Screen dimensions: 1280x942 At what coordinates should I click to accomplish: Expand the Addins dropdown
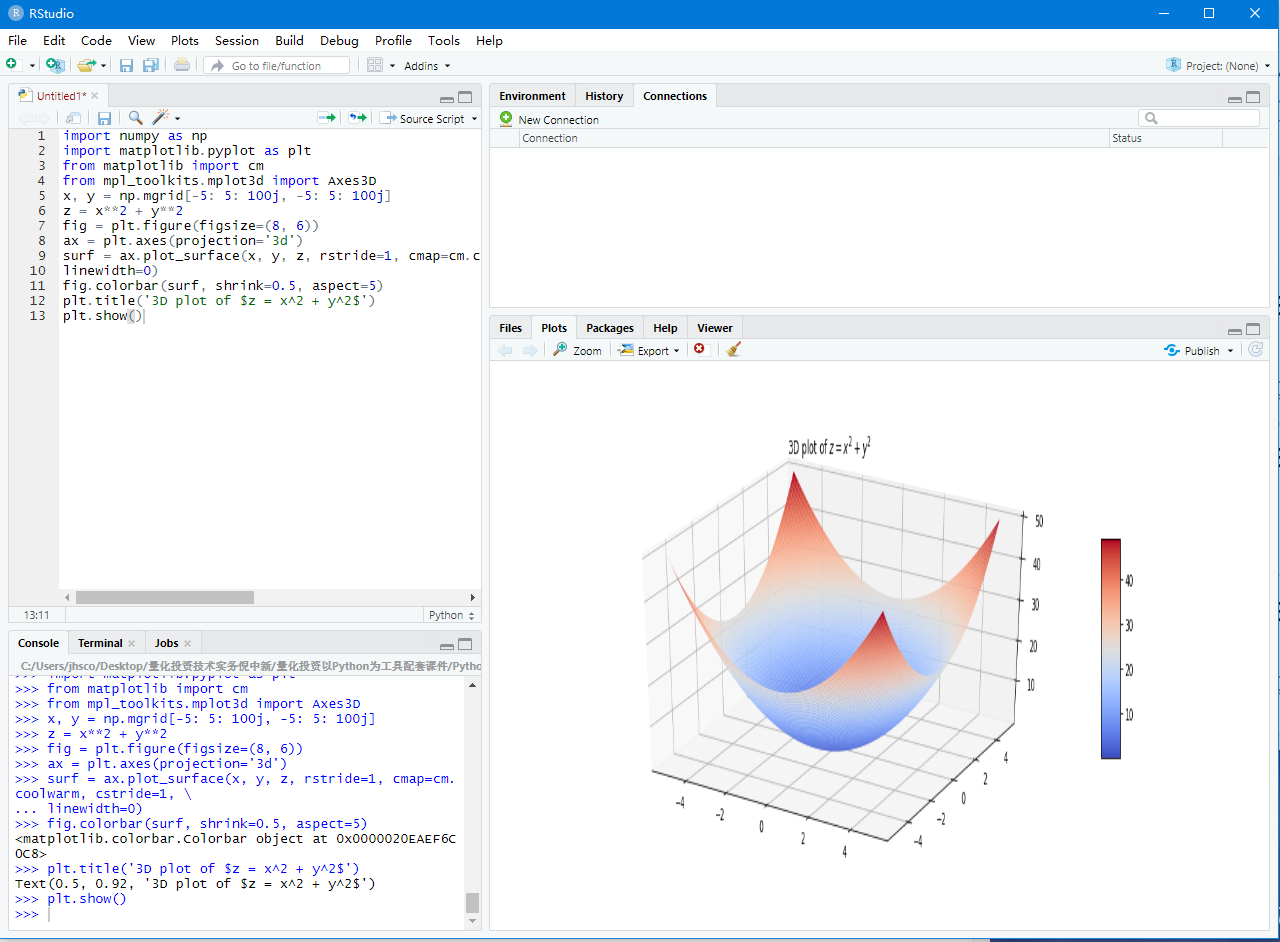pyautogui.click(x=427, y=66)
